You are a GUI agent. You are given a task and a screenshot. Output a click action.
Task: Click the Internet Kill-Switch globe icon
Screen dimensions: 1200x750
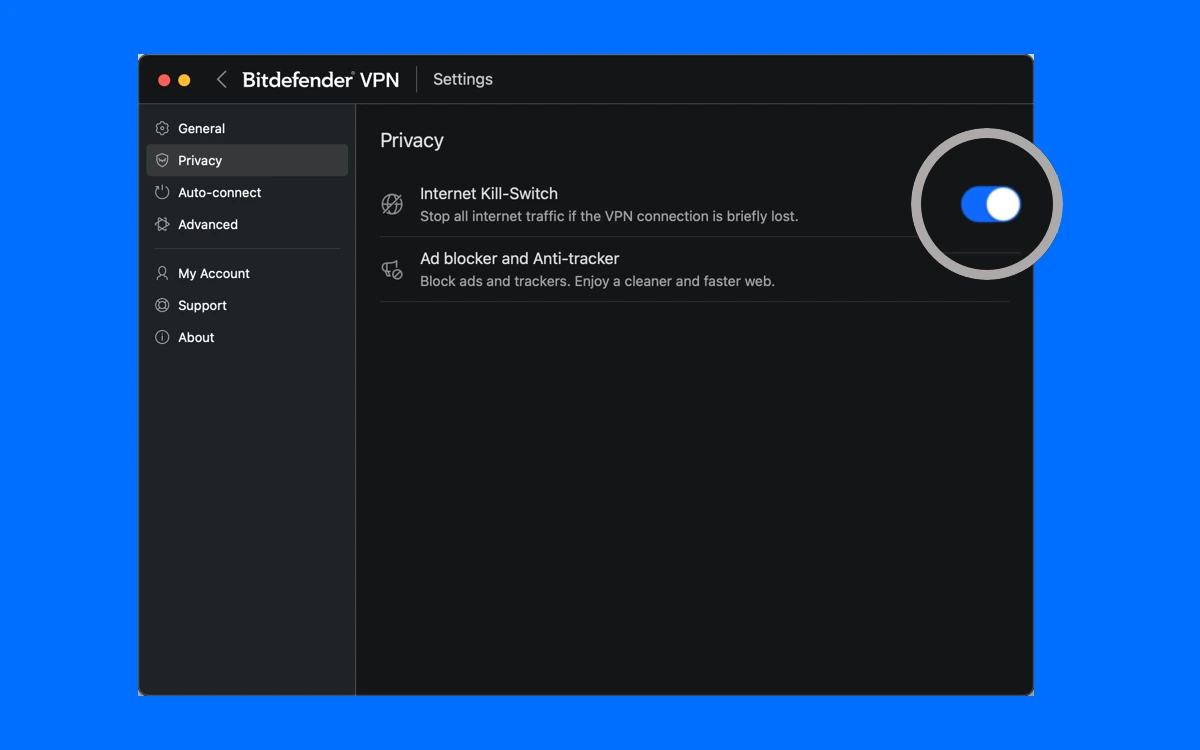tap(392, 204)
